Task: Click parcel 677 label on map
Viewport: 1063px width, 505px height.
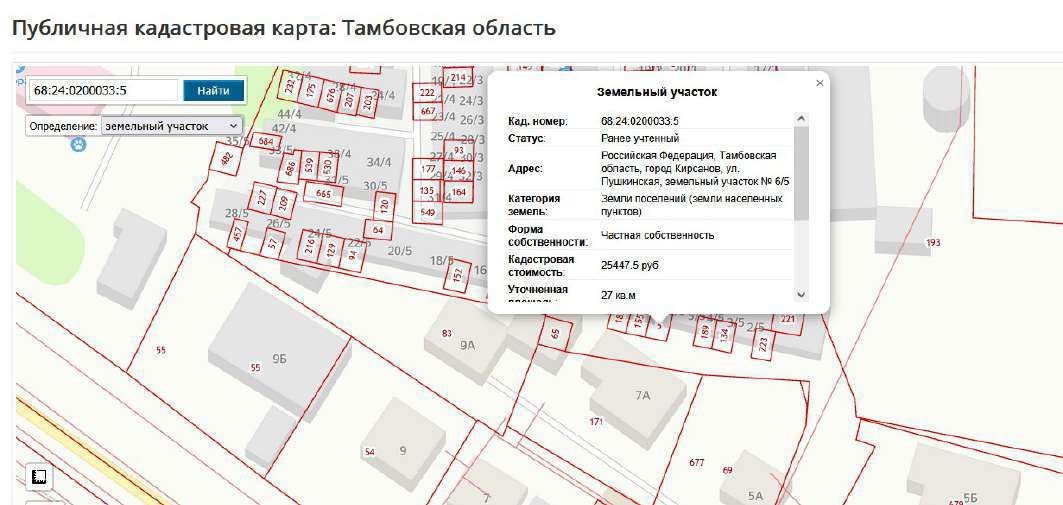Action: [x=696, y=463]
